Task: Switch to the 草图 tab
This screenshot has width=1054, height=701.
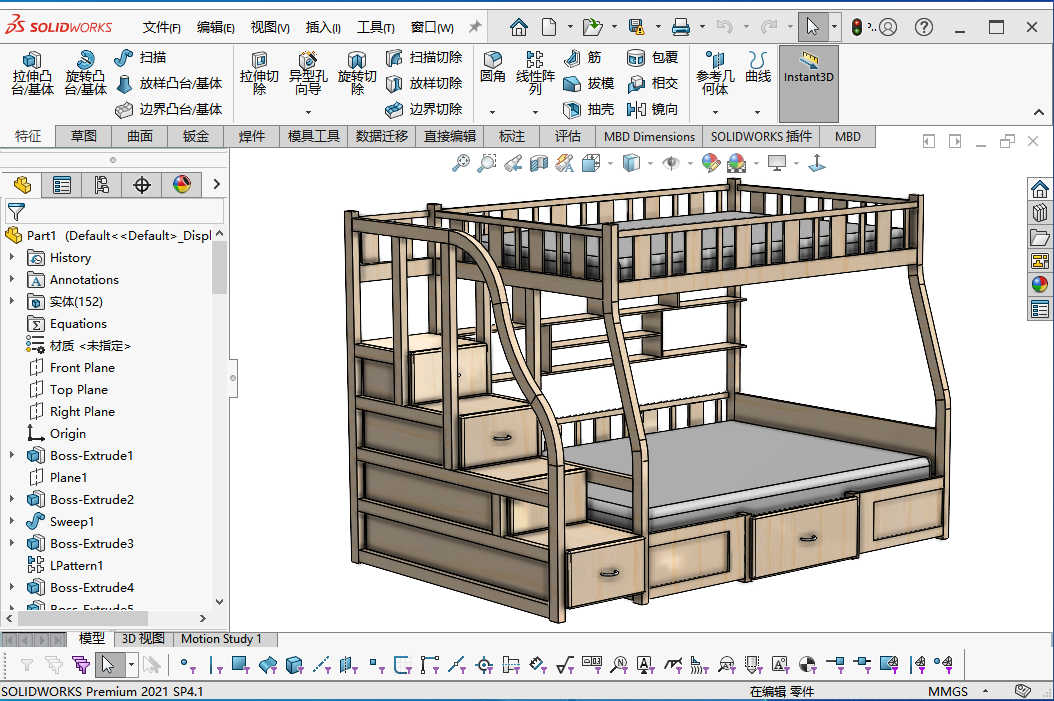Action: (x=83, y=136)
